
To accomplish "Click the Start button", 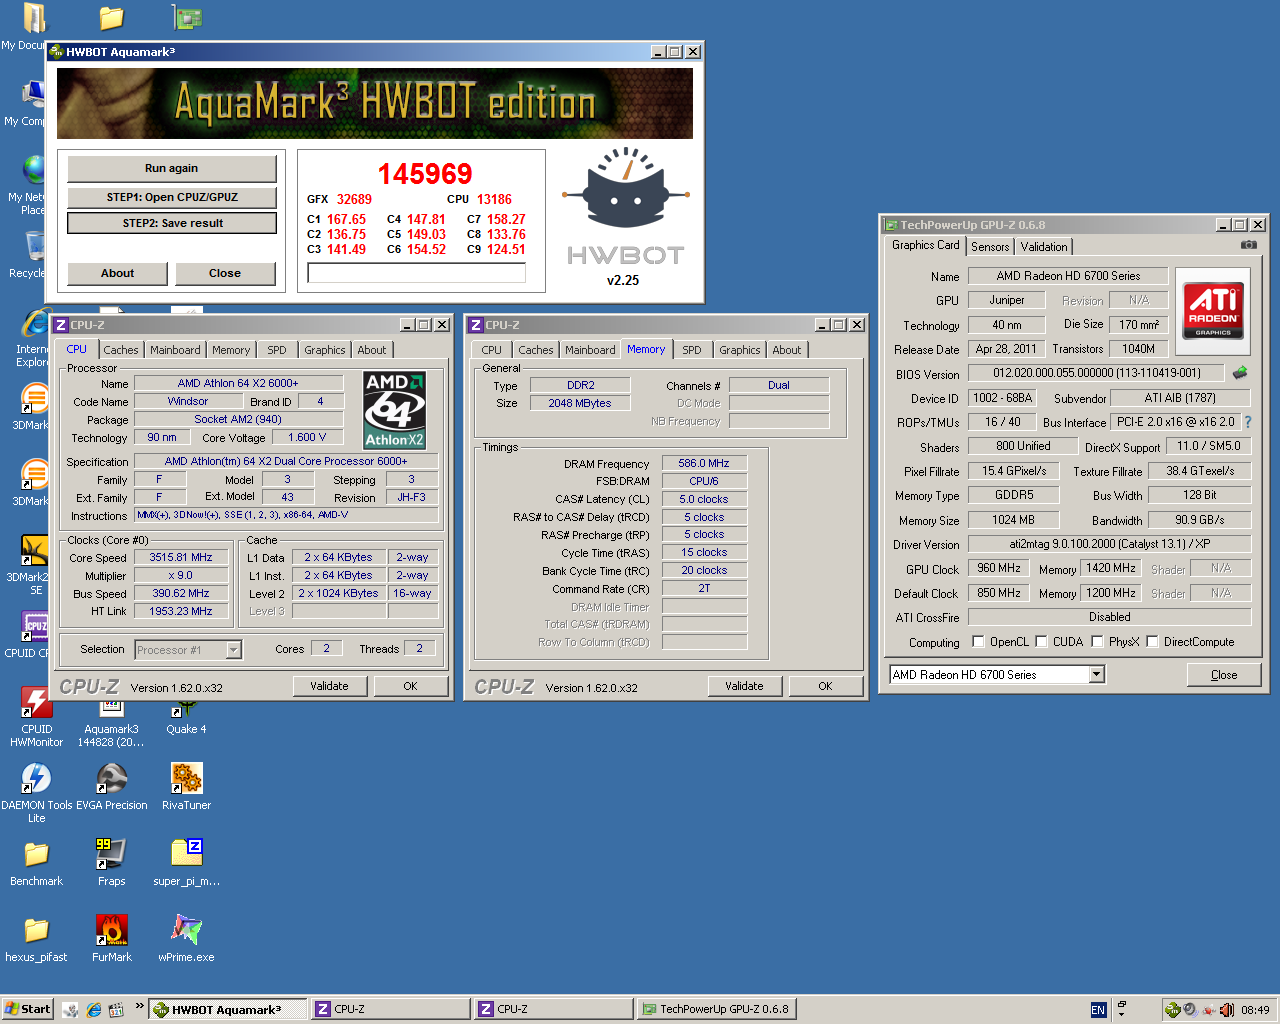I will (x=27, y=1009).
